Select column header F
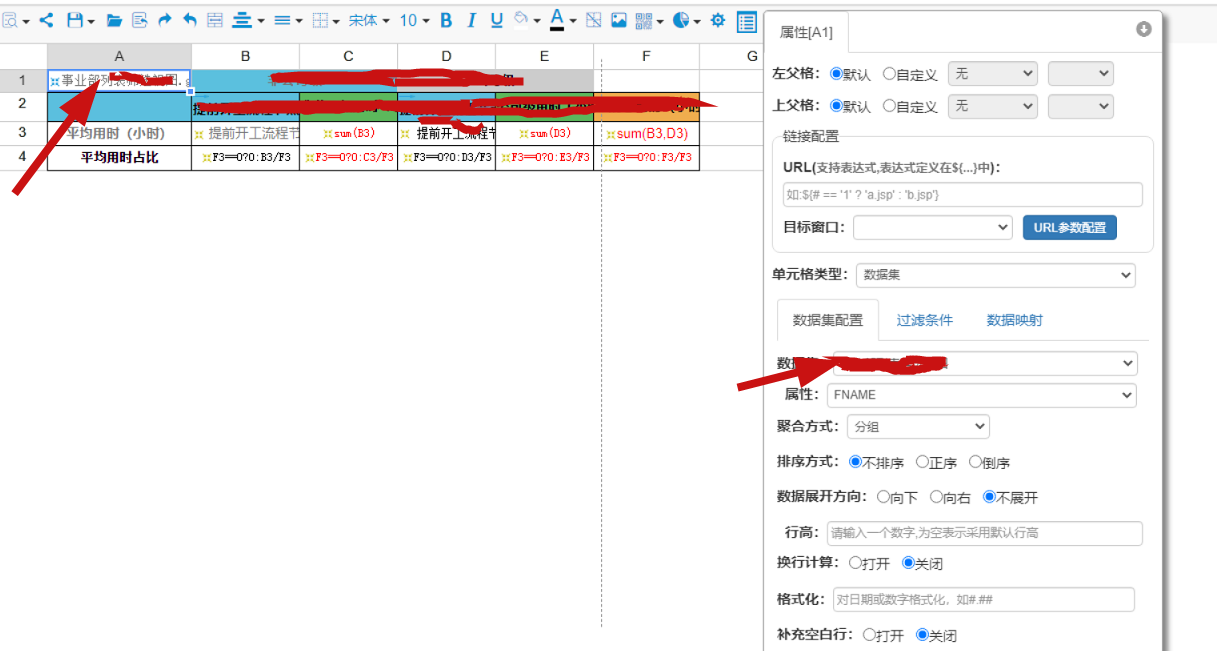The height and width of the screenshot is (651, 1217). [x=647, y=56]
